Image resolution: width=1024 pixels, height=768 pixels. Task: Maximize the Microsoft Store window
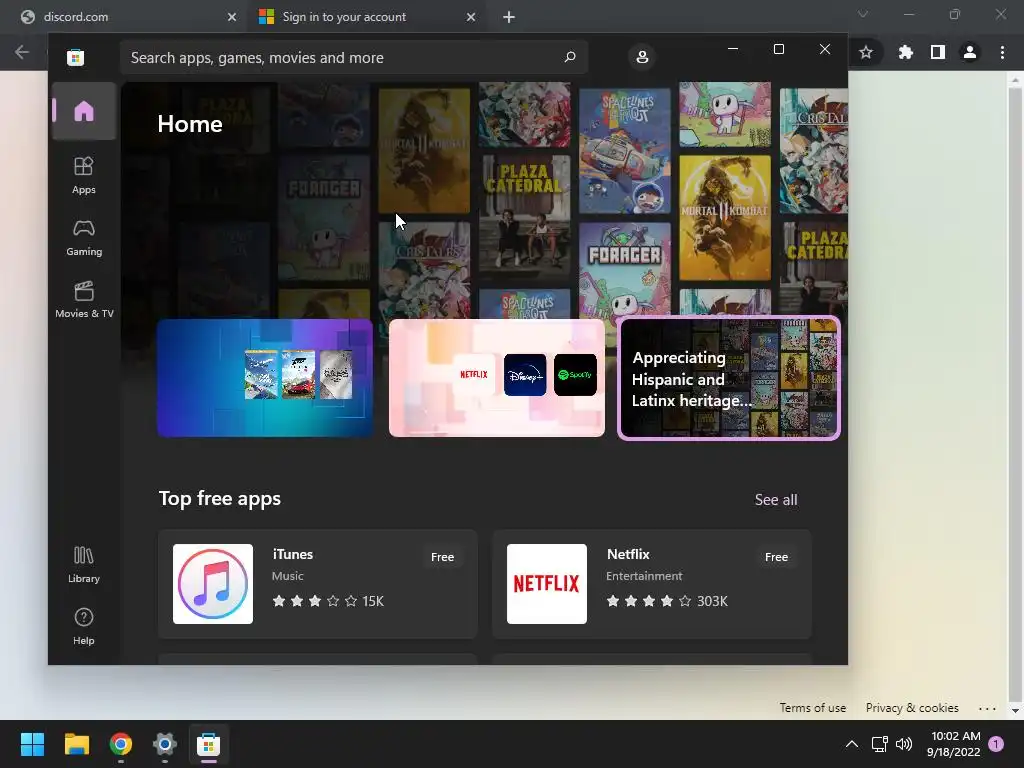778,49
